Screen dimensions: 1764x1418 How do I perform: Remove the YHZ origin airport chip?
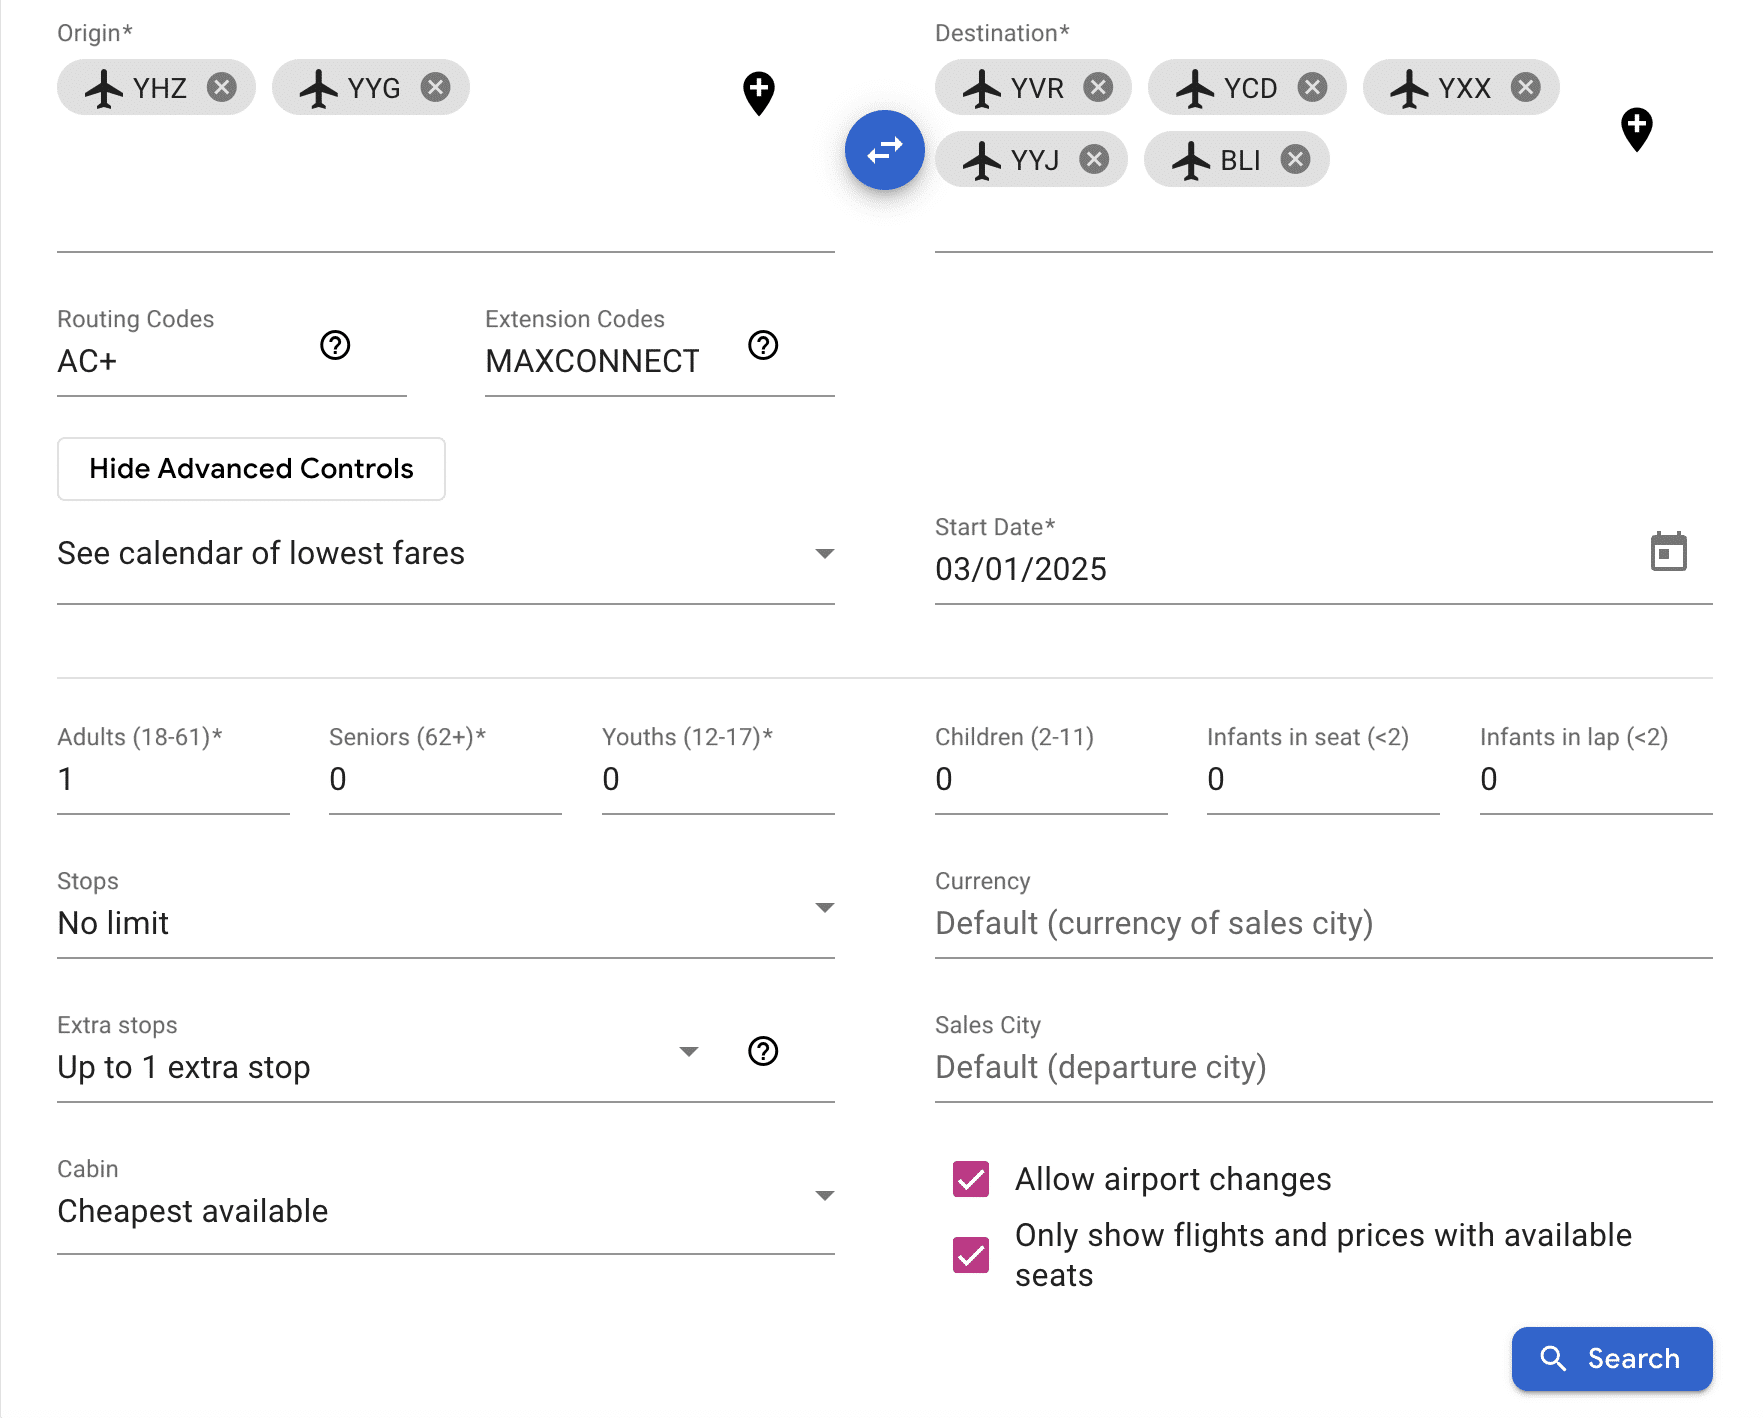(222, 88)
